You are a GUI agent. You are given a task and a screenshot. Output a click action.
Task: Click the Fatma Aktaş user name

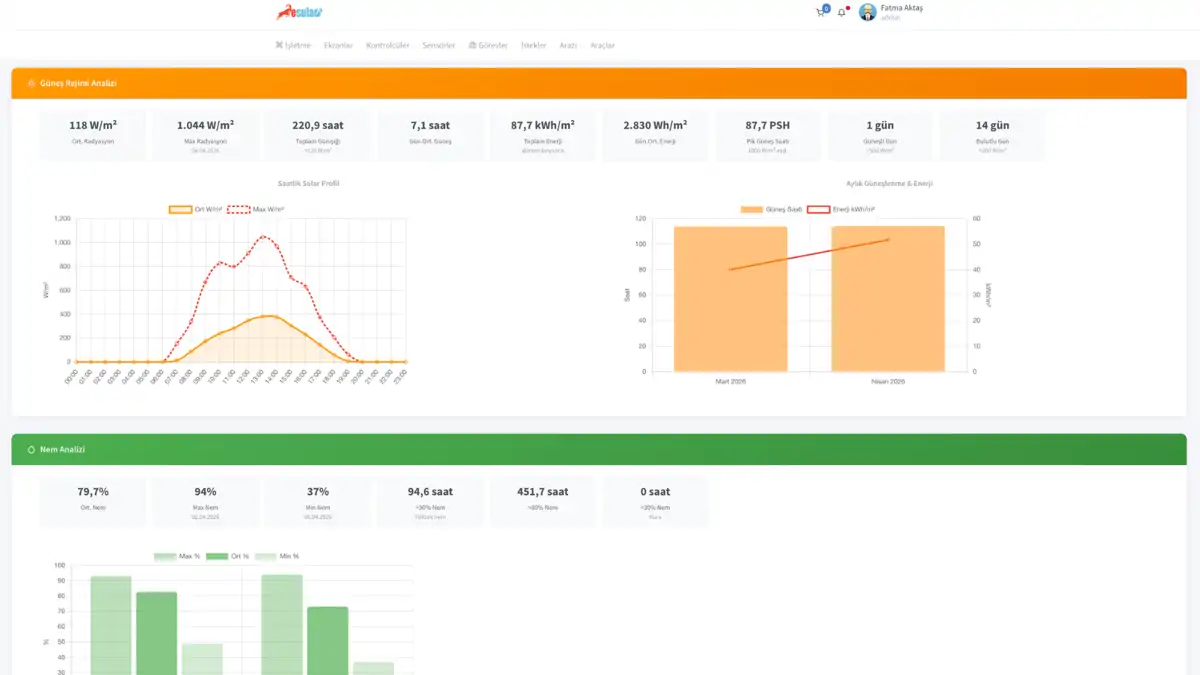click(902, 8)
